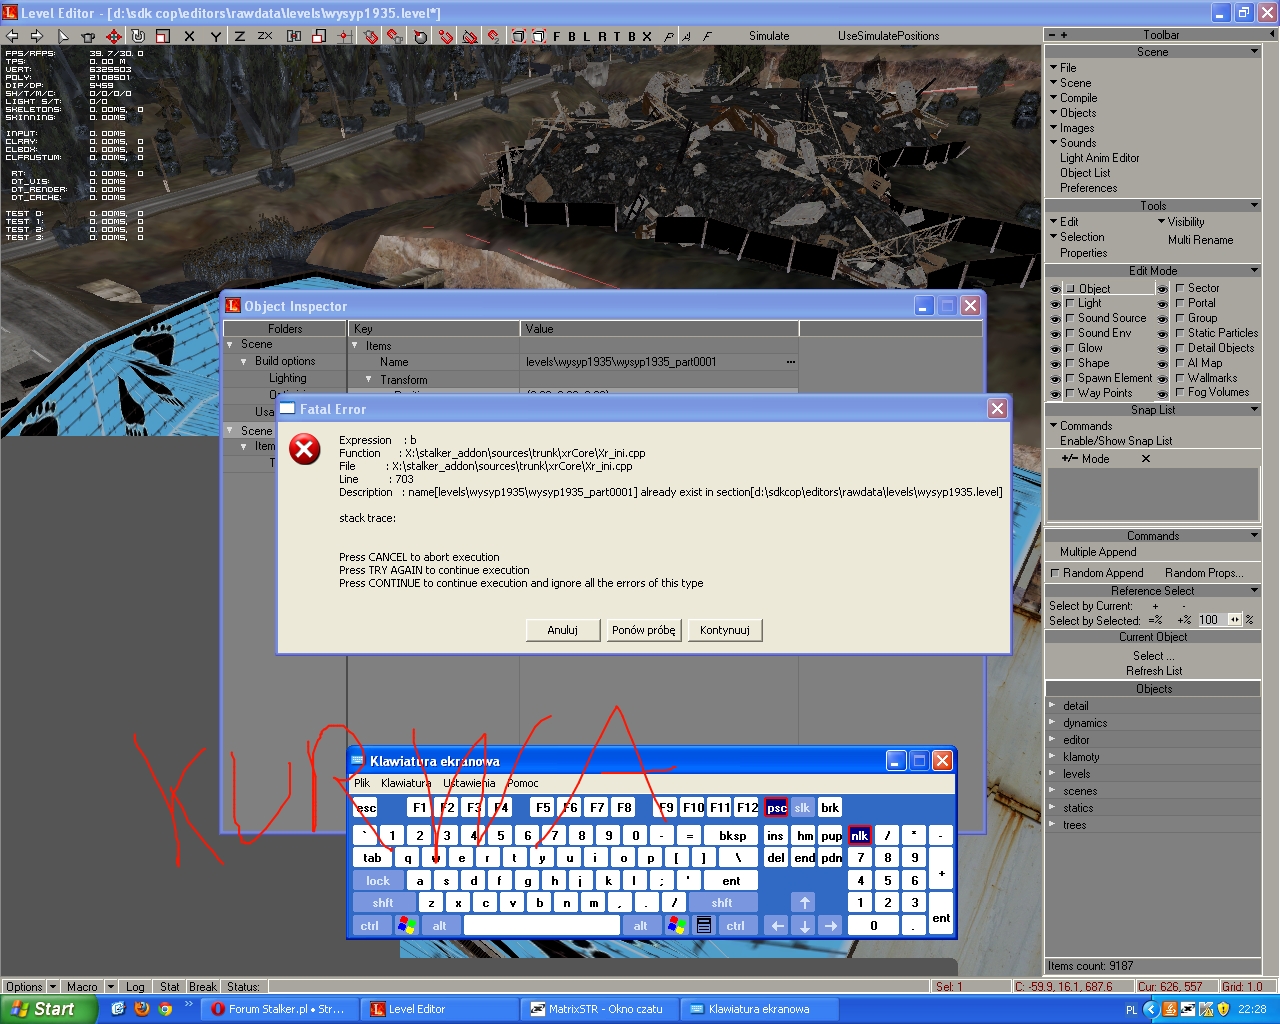Toggle the X axis constraint
Viewport: 1280px width, 1024px height.
pos(189,36)
